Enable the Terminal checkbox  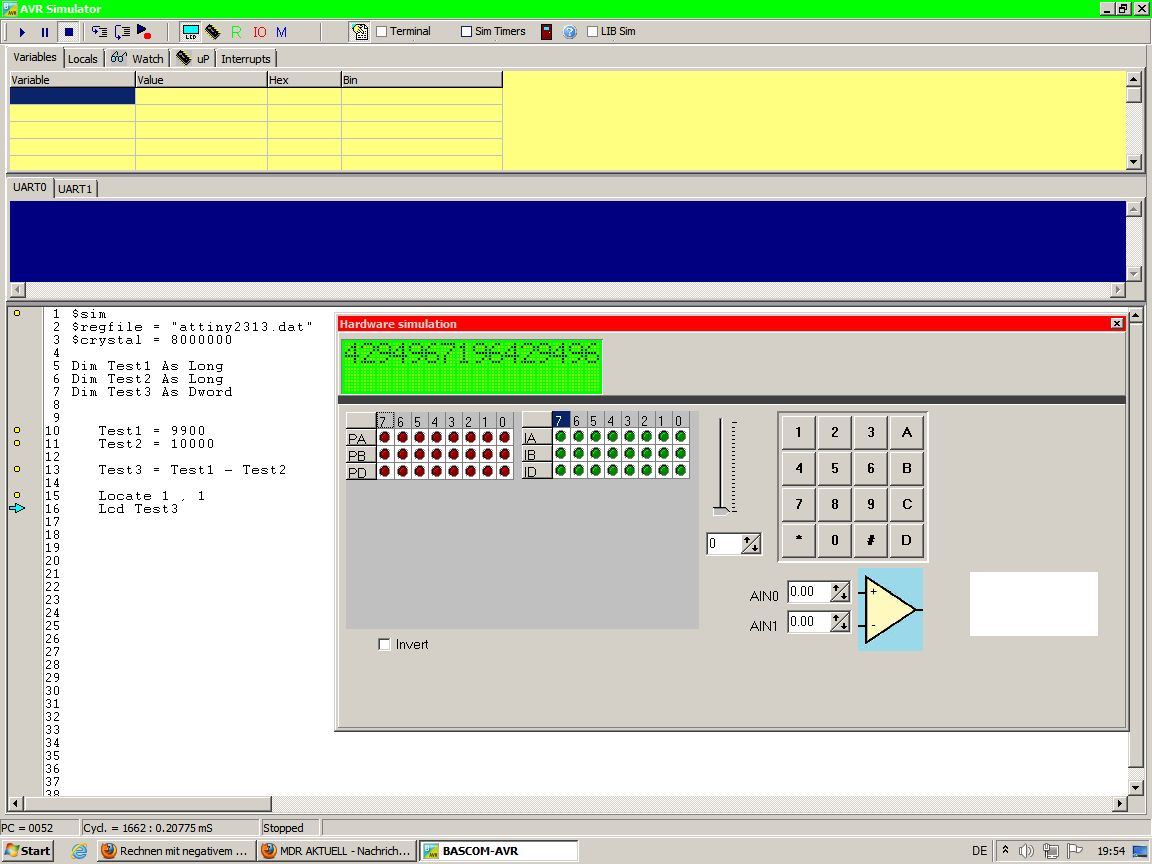[x=381, y=32]
